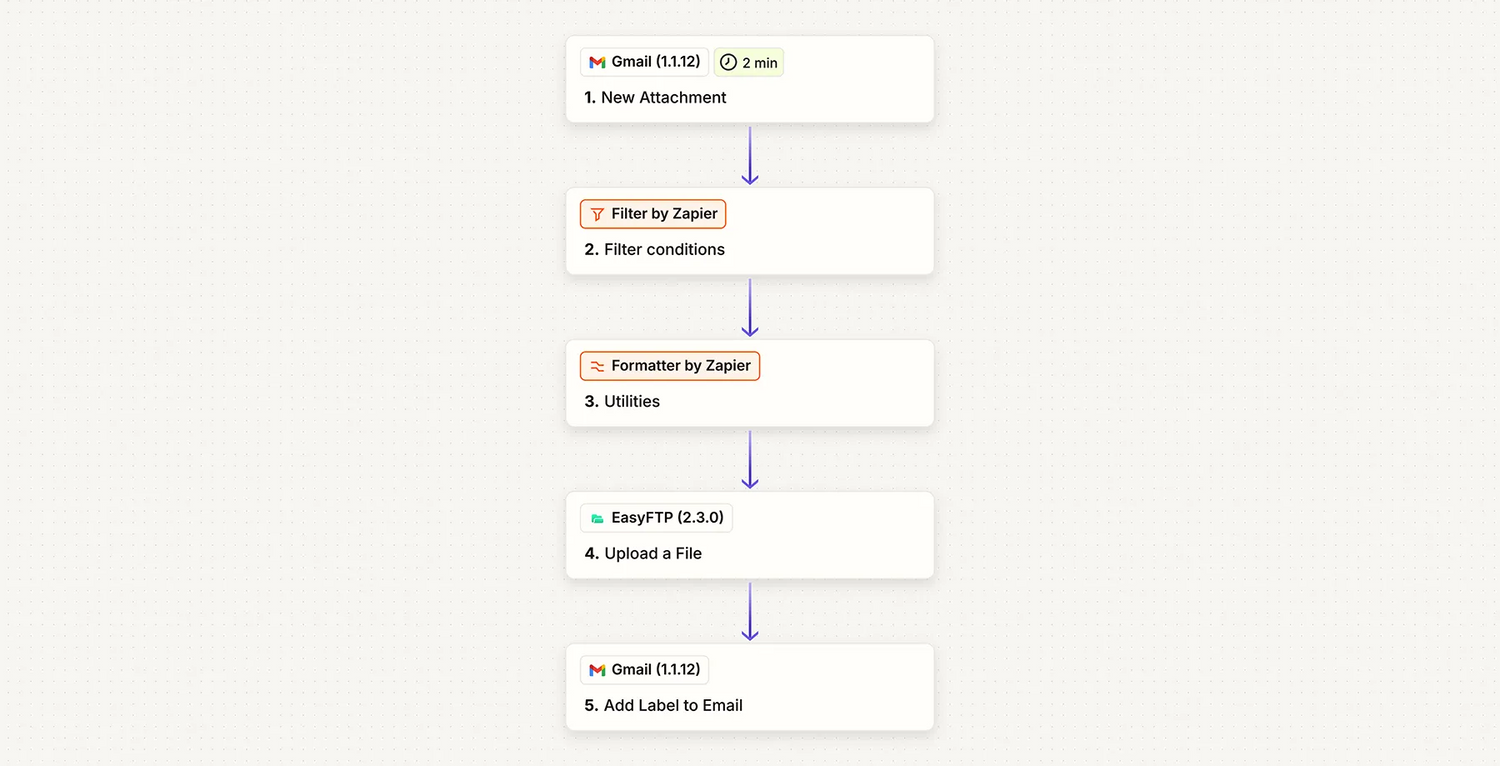Click the Gmail (1.1.12) badge in step 5

[645, 670]
